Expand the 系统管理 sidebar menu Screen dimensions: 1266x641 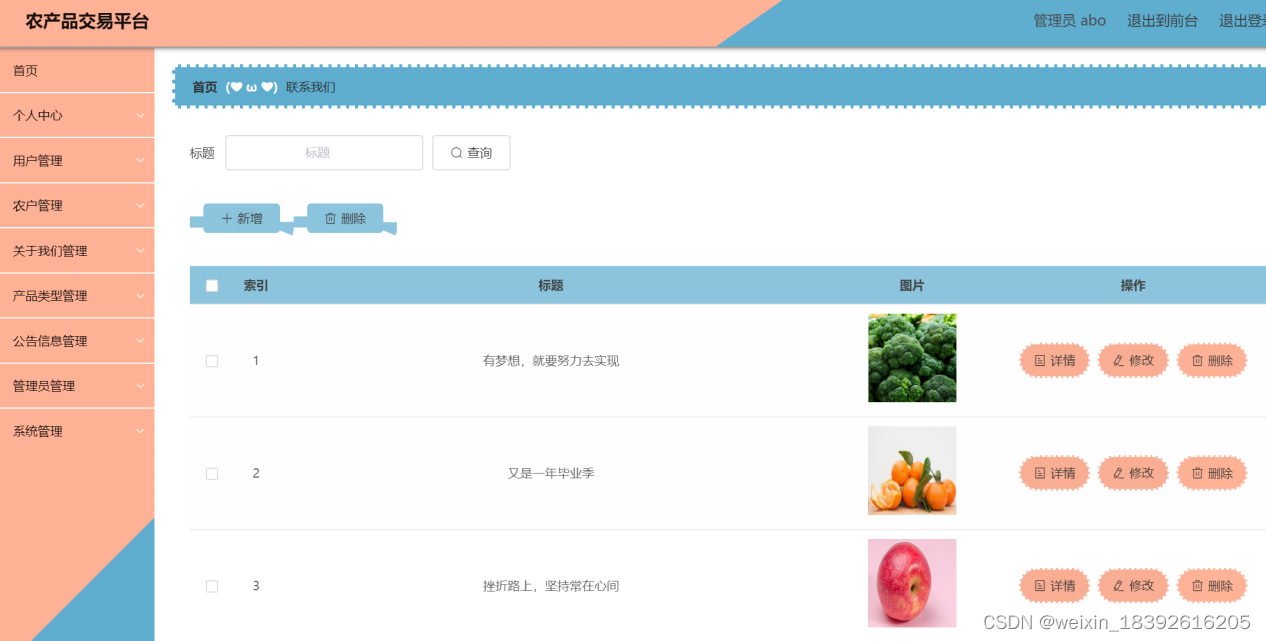77,431
